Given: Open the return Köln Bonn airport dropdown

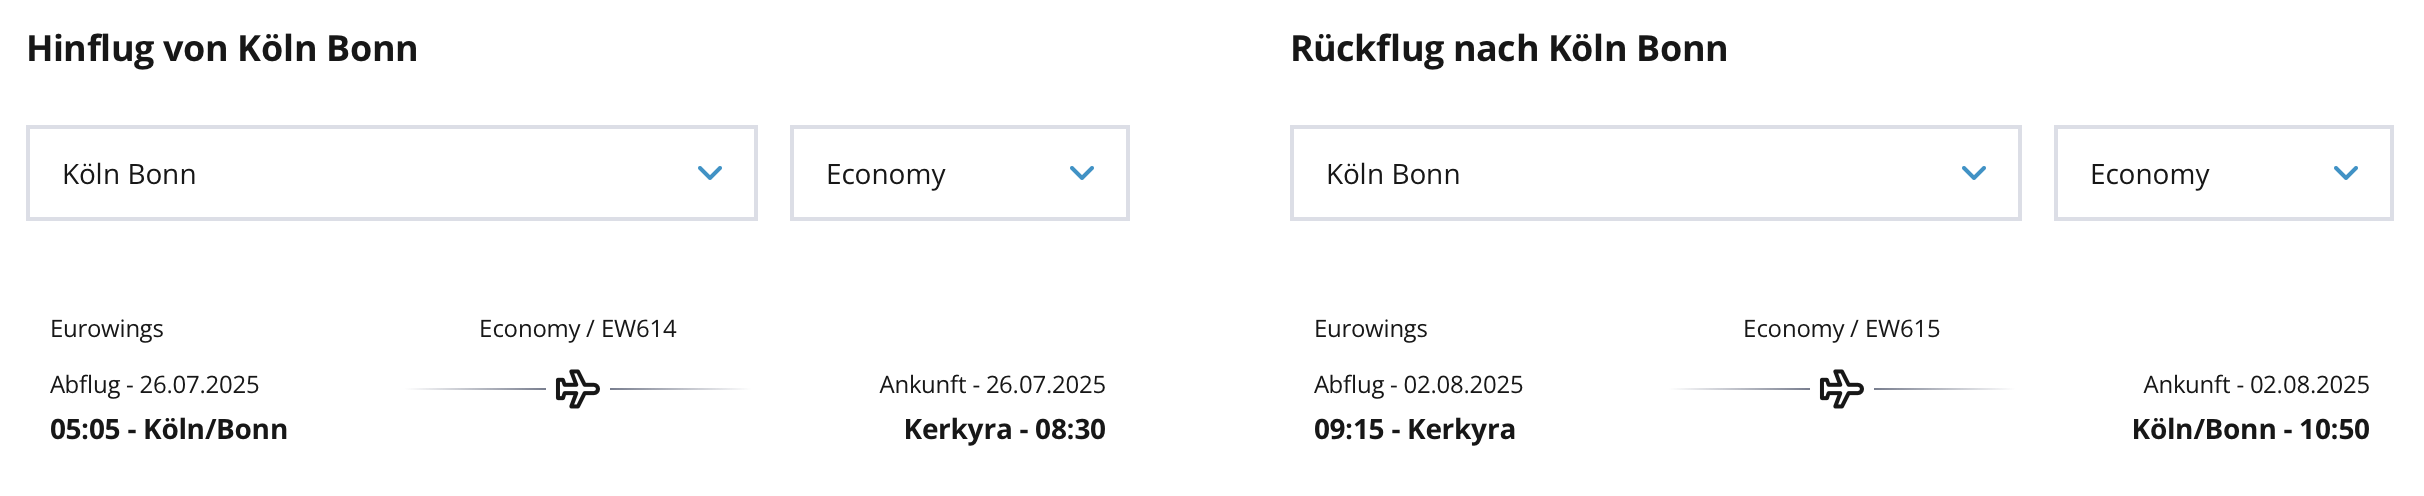Looking at the screenshot, I should (x=1656, y=173).
